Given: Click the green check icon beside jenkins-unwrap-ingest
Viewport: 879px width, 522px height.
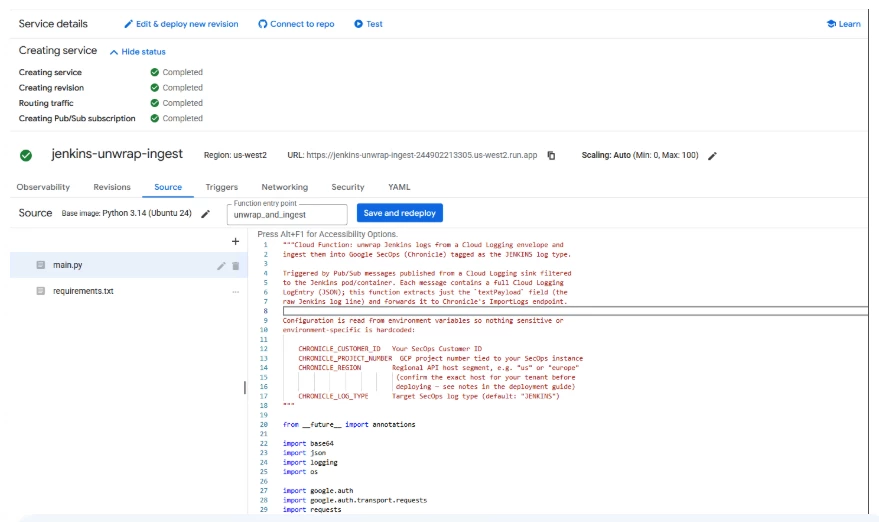Looking at the screenshot, I should pyautogui.click(x=26, y=155).
